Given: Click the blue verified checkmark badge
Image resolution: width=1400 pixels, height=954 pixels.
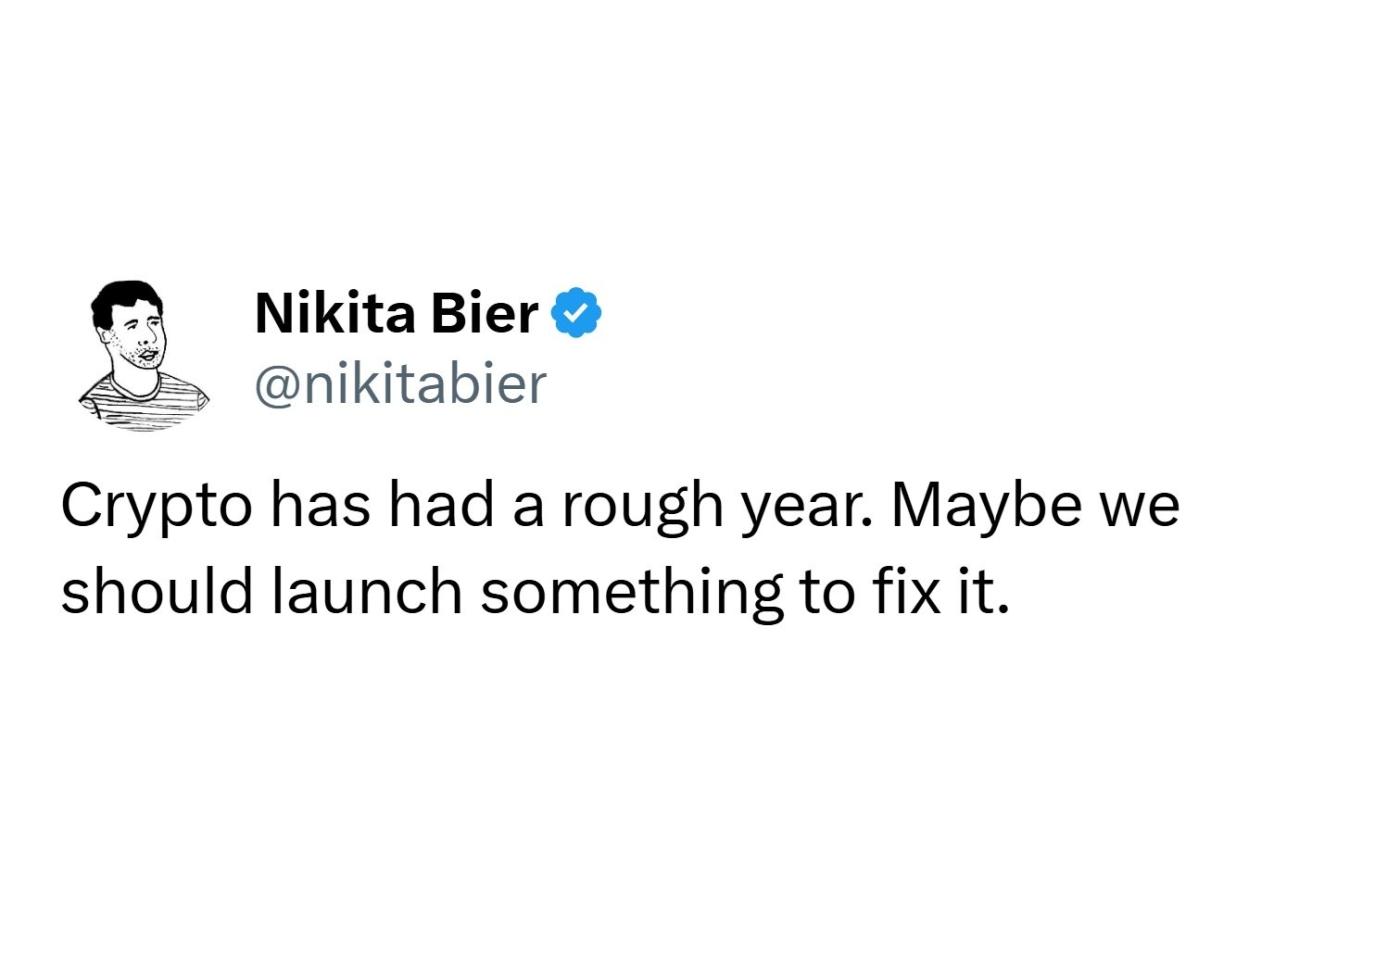Looking at the screenshot, I should [x=577, y=313].
